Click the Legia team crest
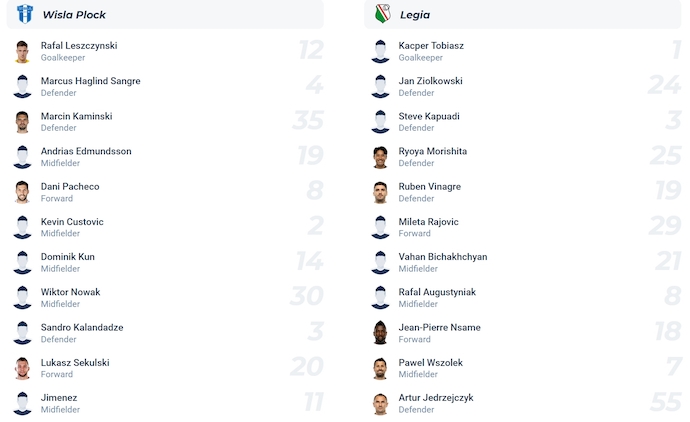 (x=382, y=14)
